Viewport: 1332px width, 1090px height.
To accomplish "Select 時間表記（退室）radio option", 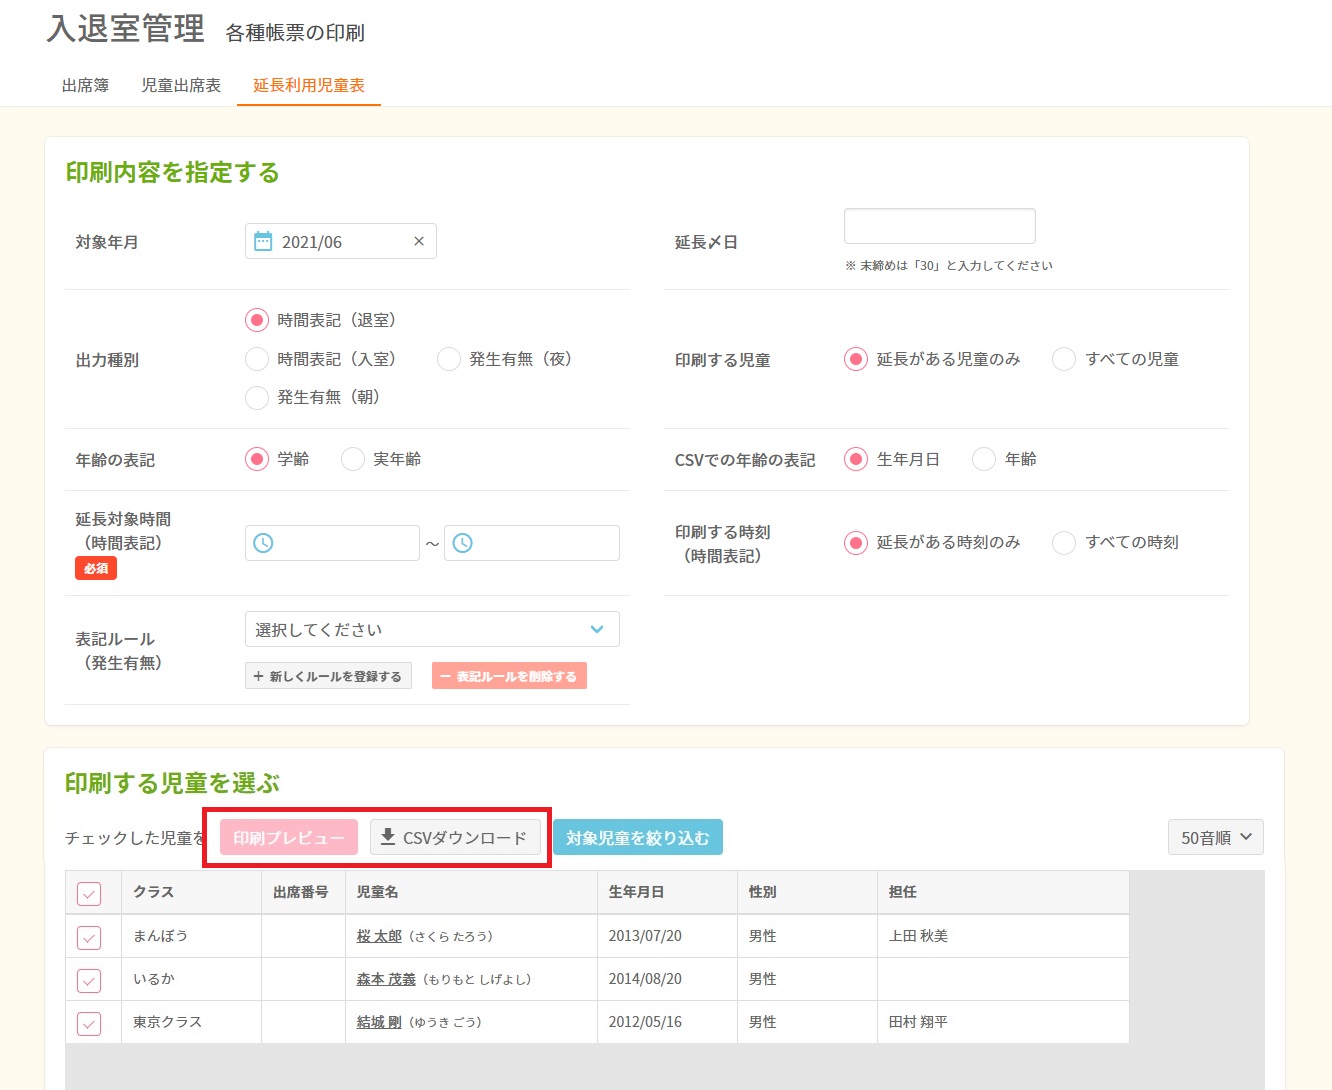I will (257, 320).
